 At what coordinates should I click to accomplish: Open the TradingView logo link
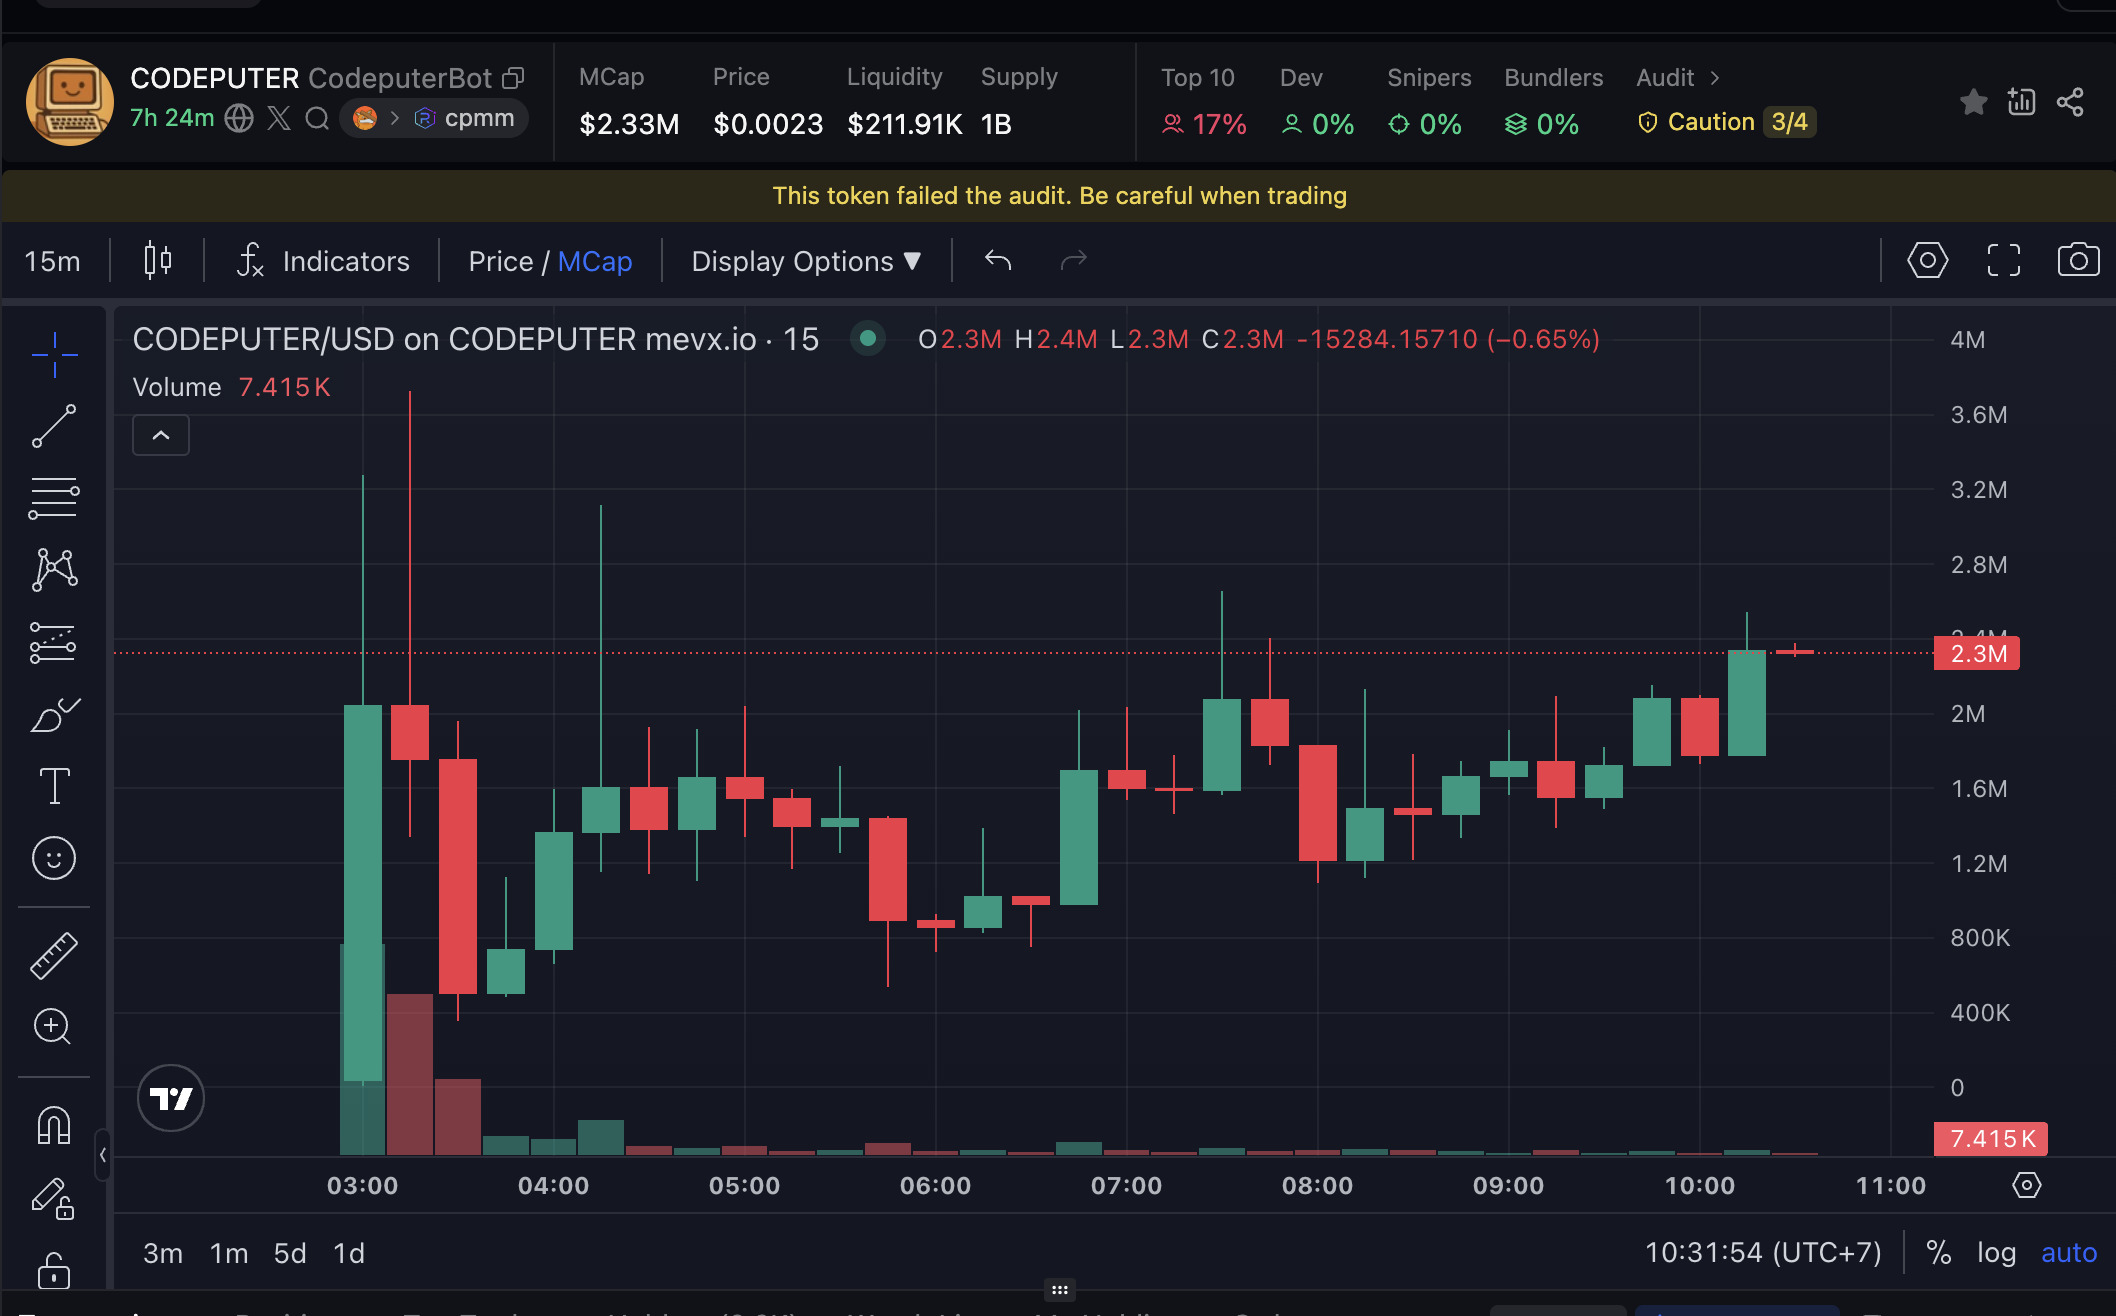(171, 1098)
